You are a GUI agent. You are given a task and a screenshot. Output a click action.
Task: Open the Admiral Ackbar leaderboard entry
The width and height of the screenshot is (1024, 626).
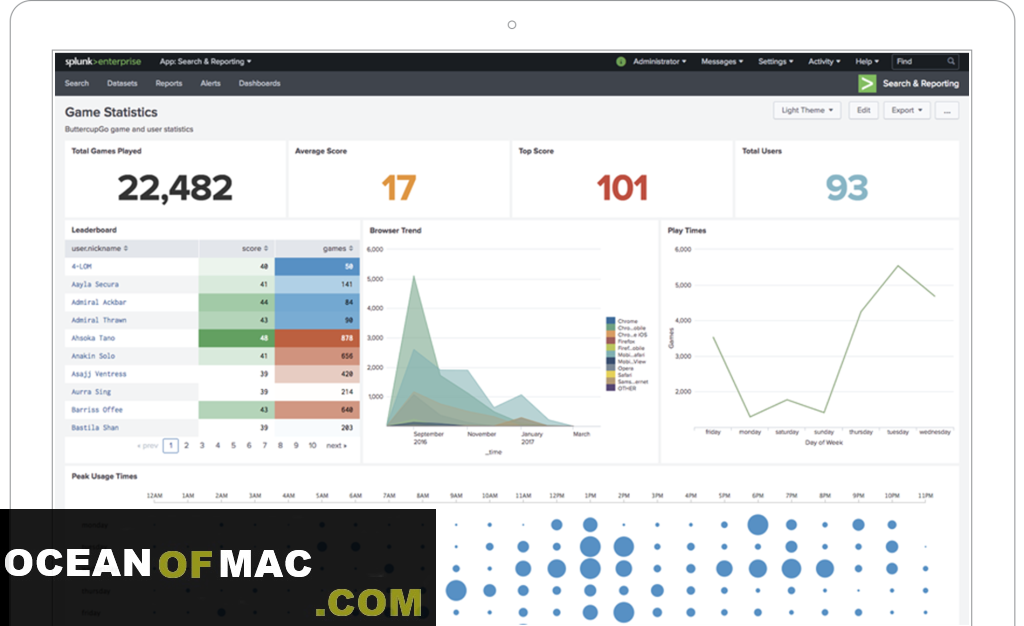point(99,302)
